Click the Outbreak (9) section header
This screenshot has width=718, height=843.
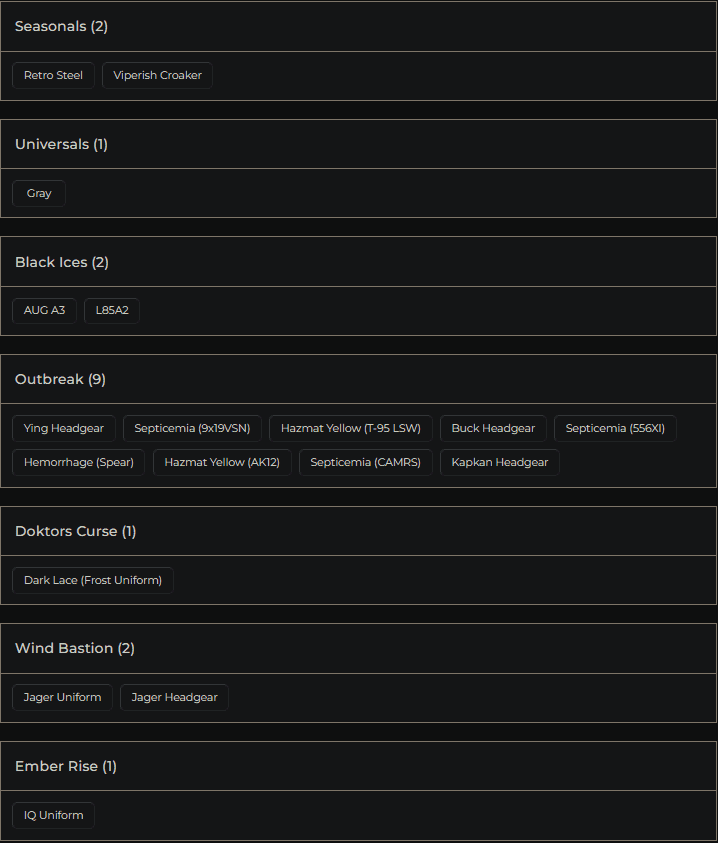[x=60, y=379]
